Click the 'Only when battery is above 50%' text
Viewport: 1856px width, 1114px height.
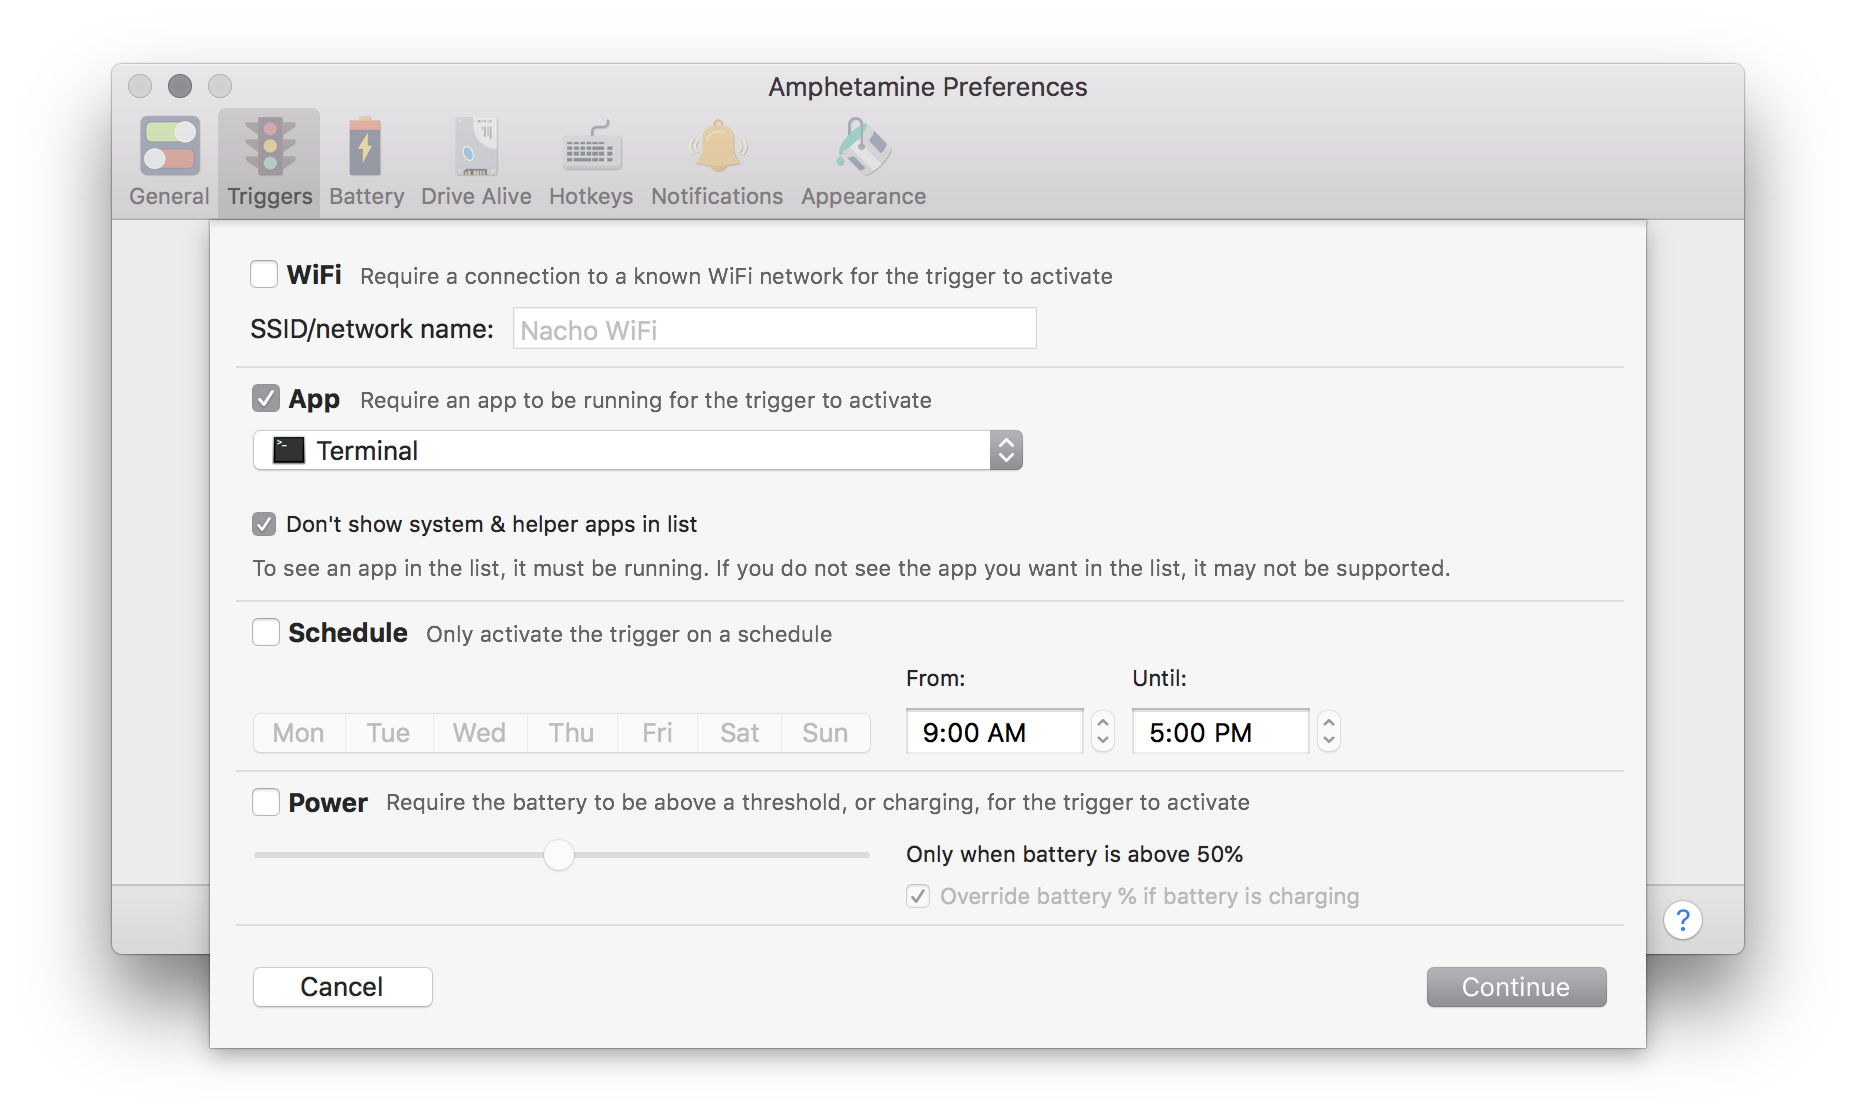tap(1074, 854)
